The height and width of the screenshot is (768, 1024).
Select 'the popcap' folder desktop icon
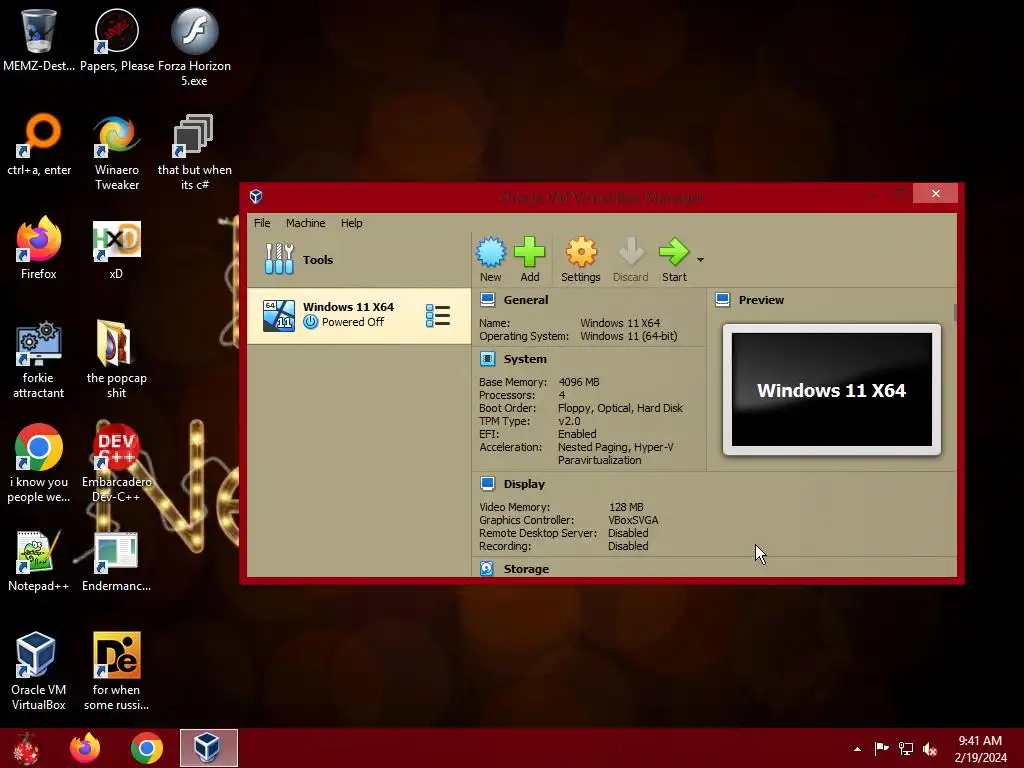pos(116,359)
